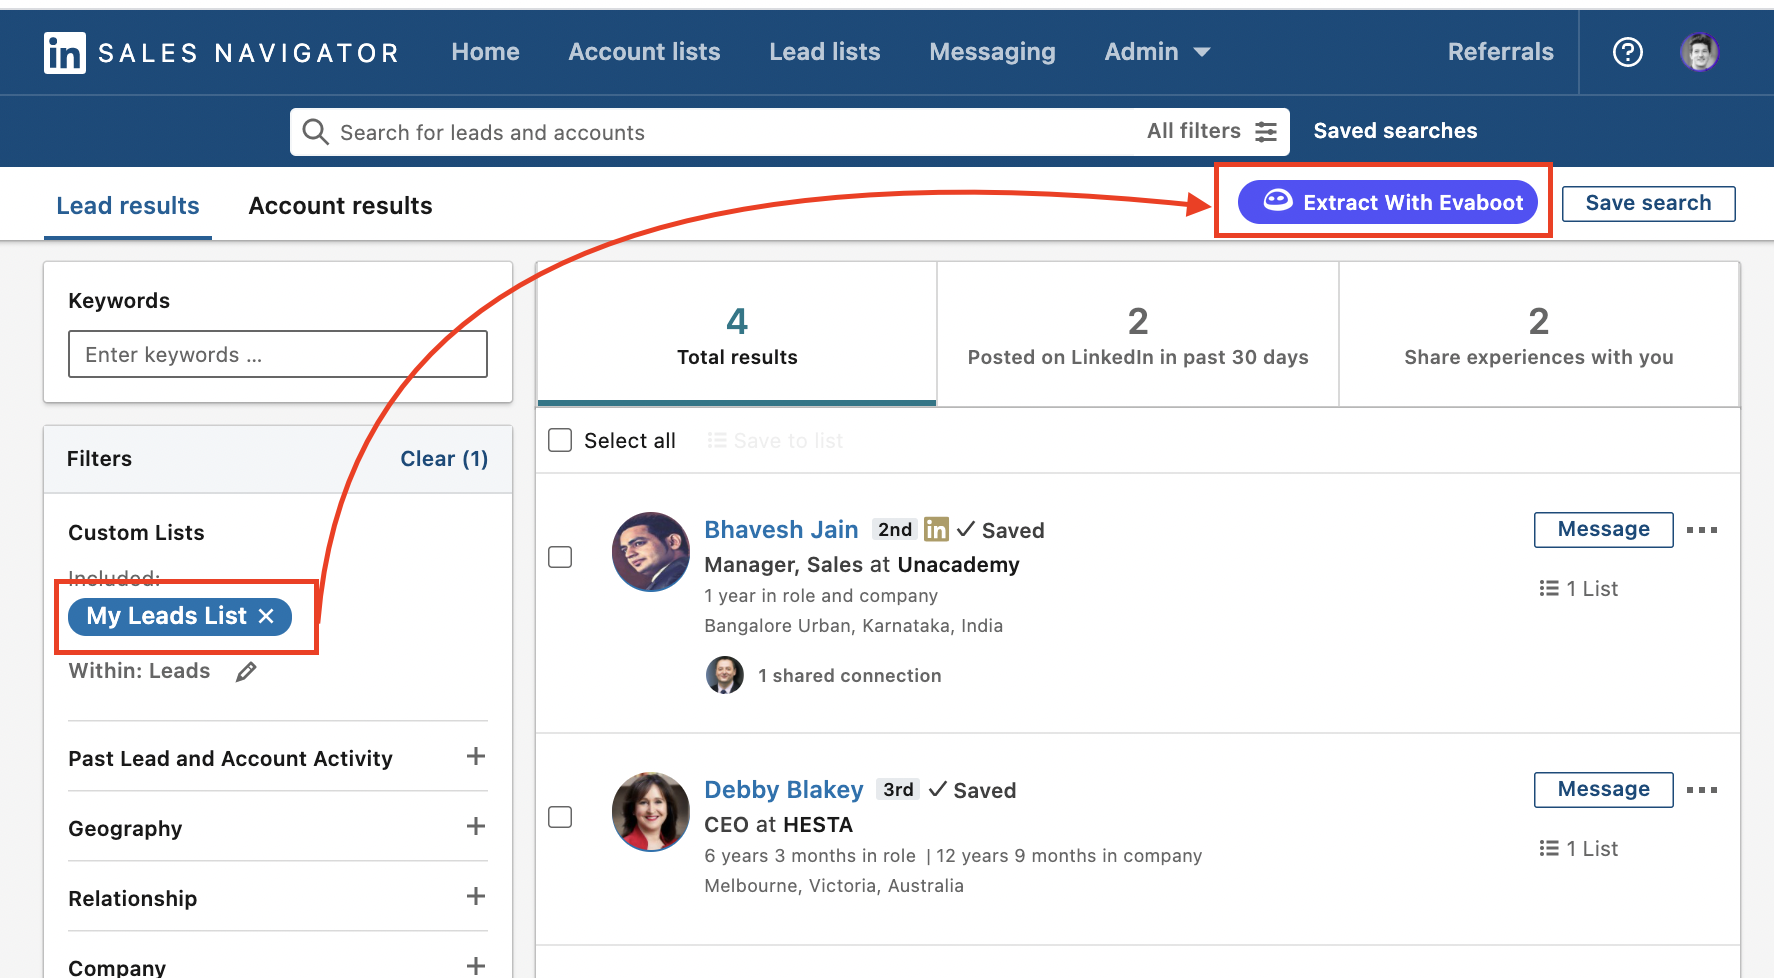Screen dimensions: 1774x978
Task: Go to the Home menu item
Action: 485,52
